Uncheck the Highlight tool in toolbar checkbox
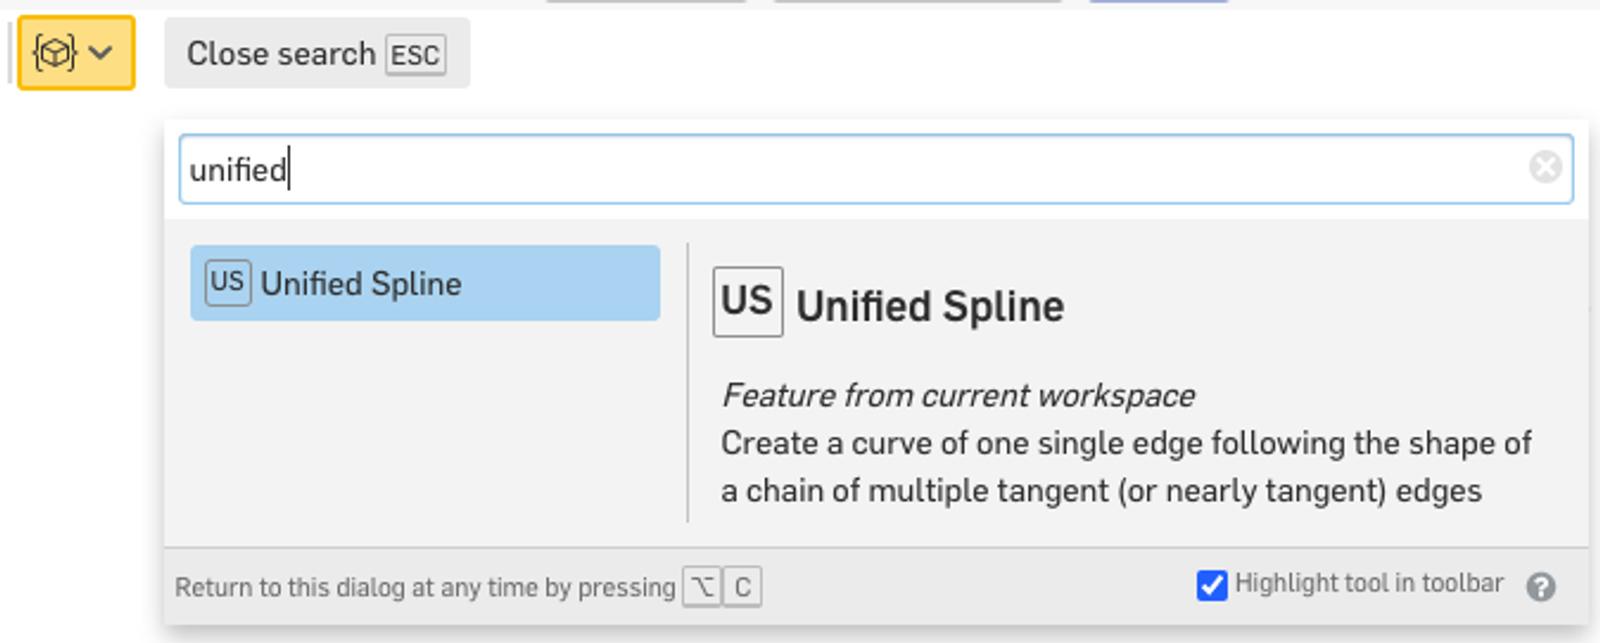The image size is (1600, 643). point(1212,585)
